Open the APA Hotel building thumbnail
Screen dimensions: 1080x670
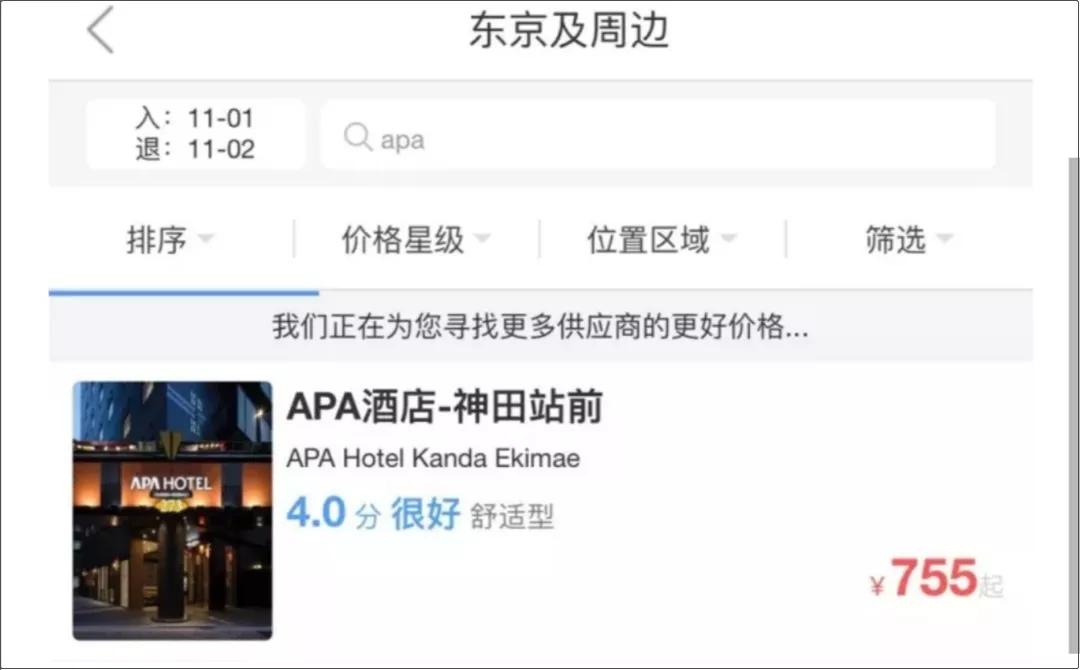172,510
